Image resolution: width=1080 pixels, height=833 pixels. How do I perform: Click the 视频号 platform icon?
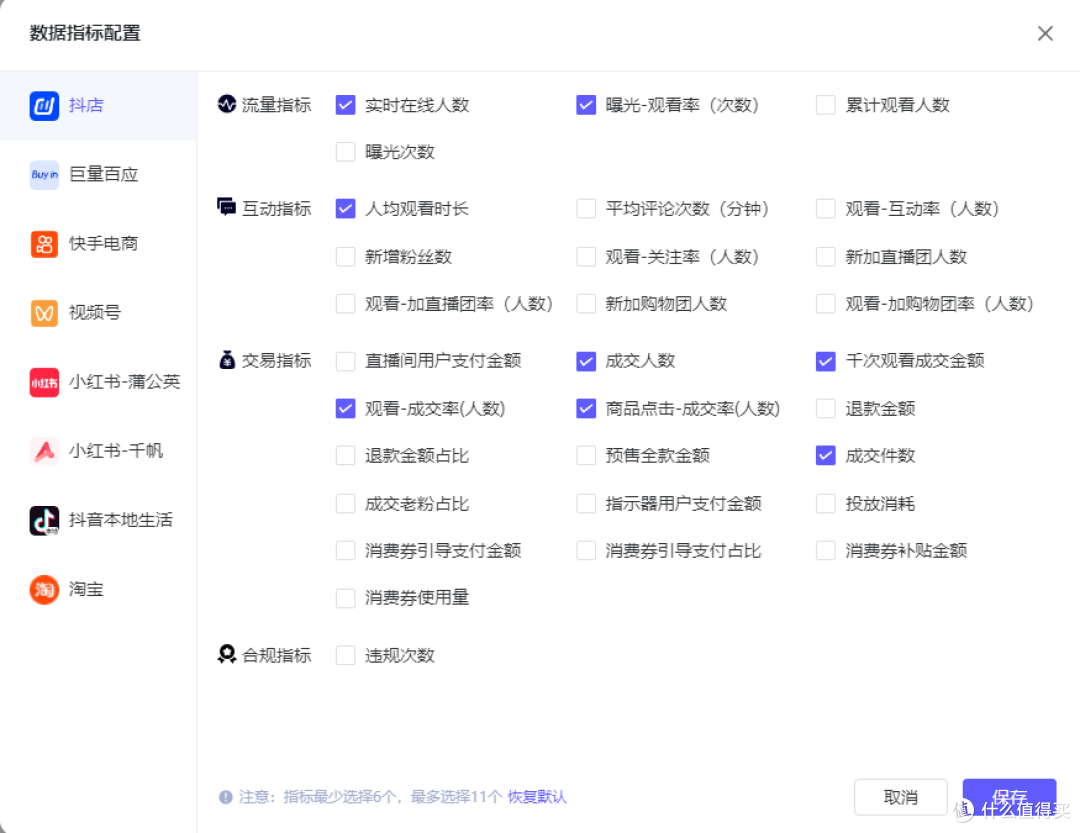(x=44, y=313)
